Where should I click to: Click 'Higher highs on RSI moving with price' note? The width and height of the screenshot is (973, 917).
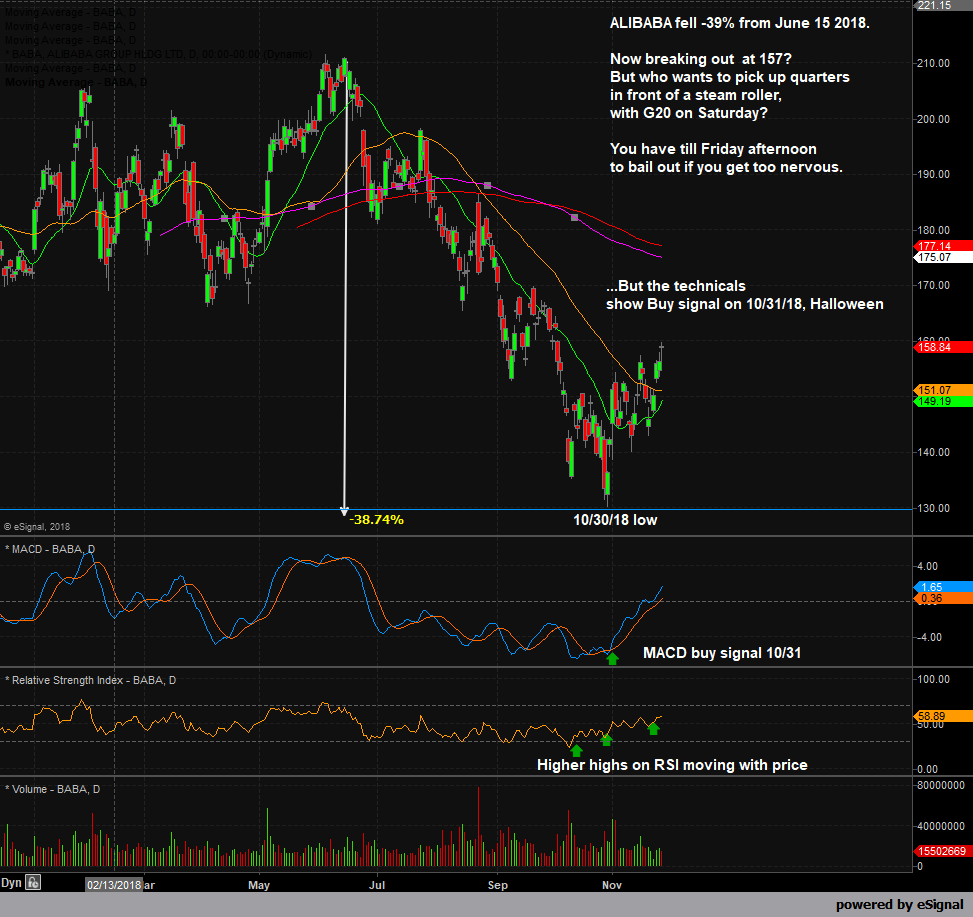click(x=672, y=765)
